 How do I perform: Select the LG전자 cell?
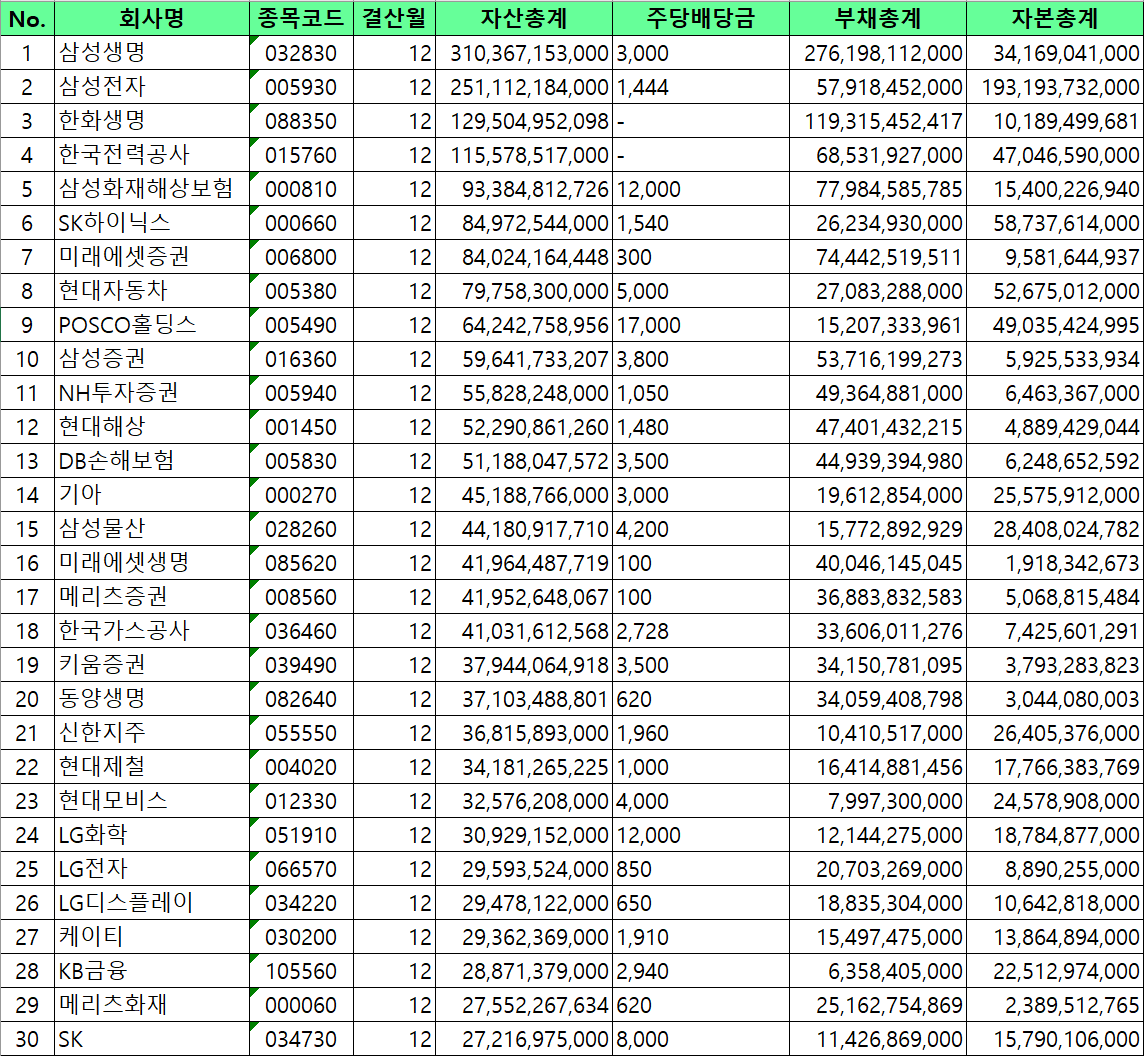click(x=152, y=868)
